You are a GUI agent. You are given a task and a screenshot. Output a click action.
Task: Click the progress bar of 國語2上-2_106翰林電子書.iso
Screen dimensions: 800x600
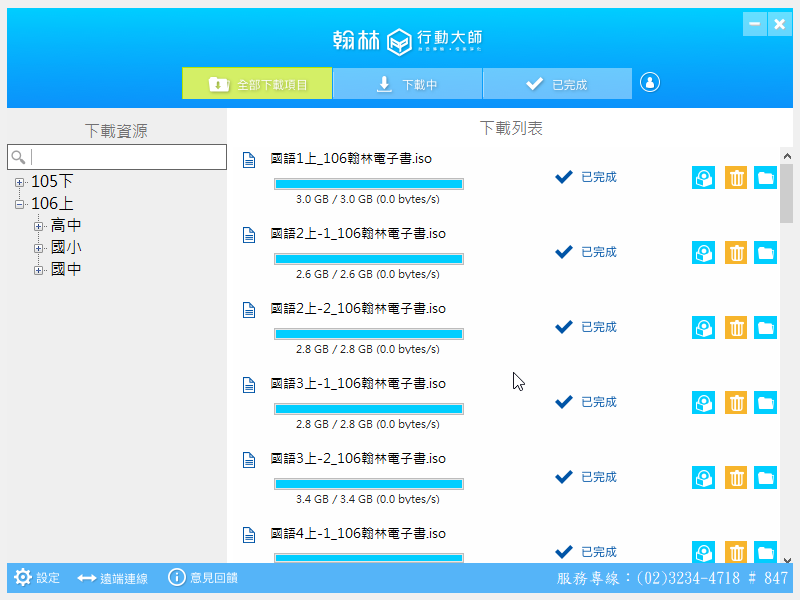pyautogui.click(x=369, y=334)
